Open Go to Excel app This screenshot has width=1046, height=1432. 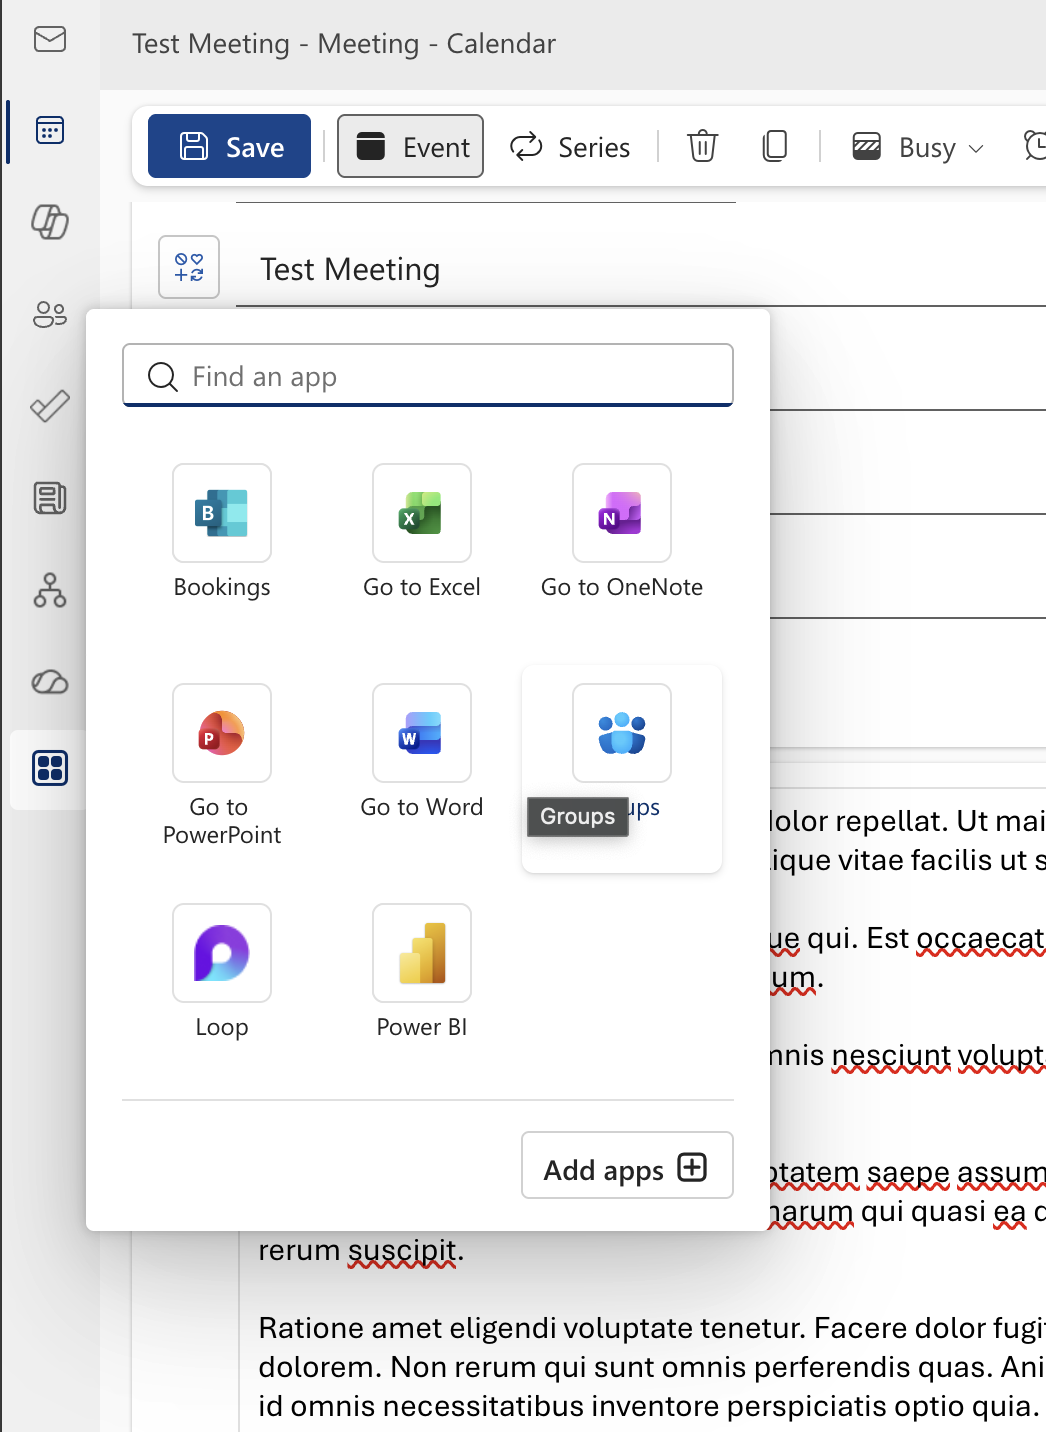(x=422, y=532)
